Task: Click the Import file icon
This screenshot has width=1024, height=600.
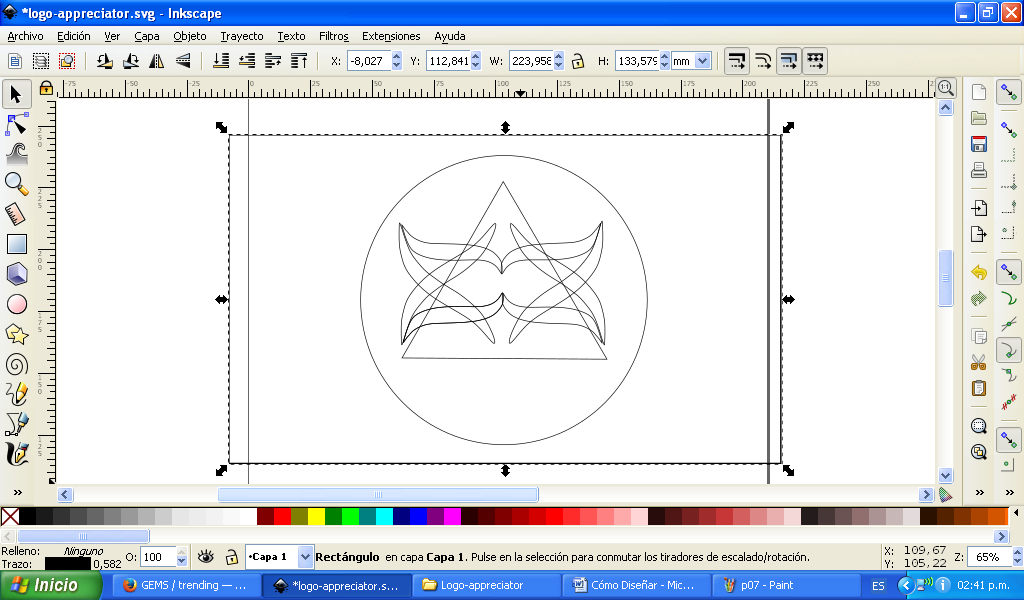Action: 978,208
